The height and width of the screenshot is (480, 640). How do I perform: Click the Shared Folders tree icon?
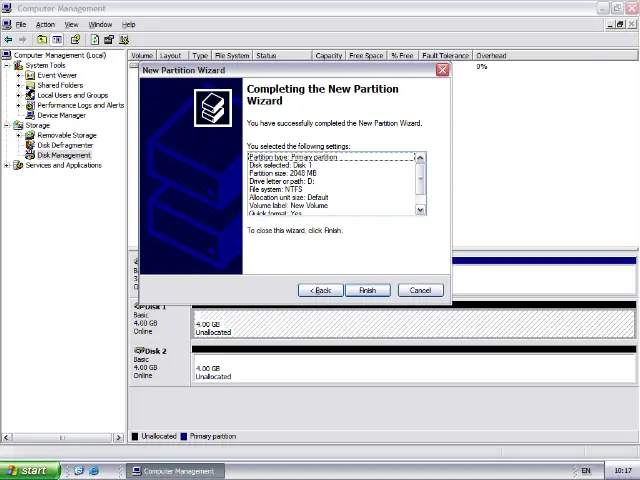[x=30, y=85]
